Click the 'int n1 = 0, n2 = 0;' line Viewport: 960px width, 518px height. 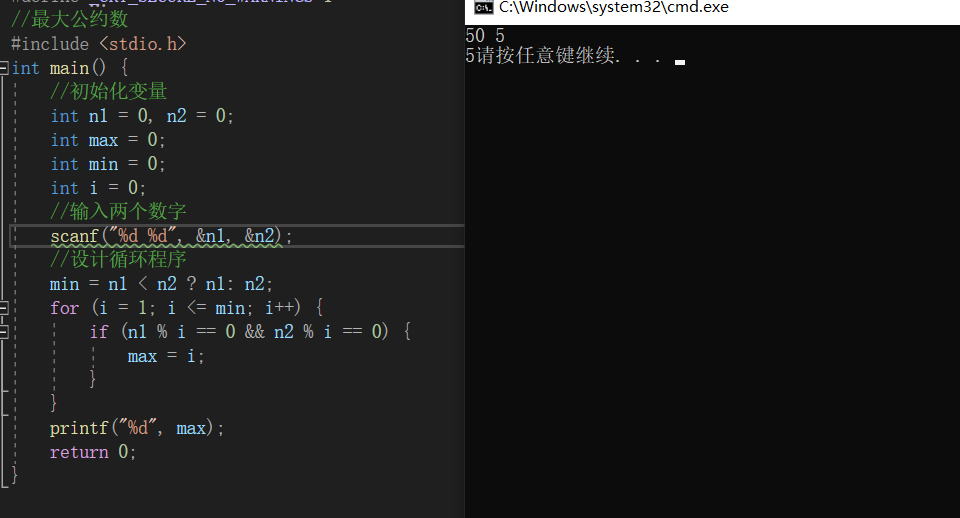(x=141, y=116)
